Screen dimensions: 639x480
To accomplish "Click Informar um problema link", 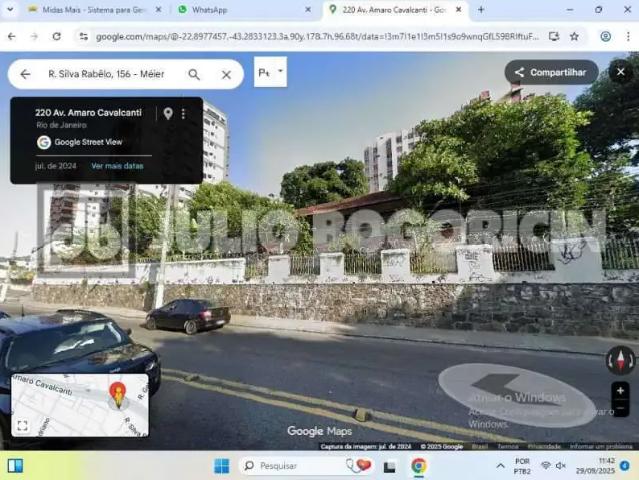I will click(x=601, y=447).
